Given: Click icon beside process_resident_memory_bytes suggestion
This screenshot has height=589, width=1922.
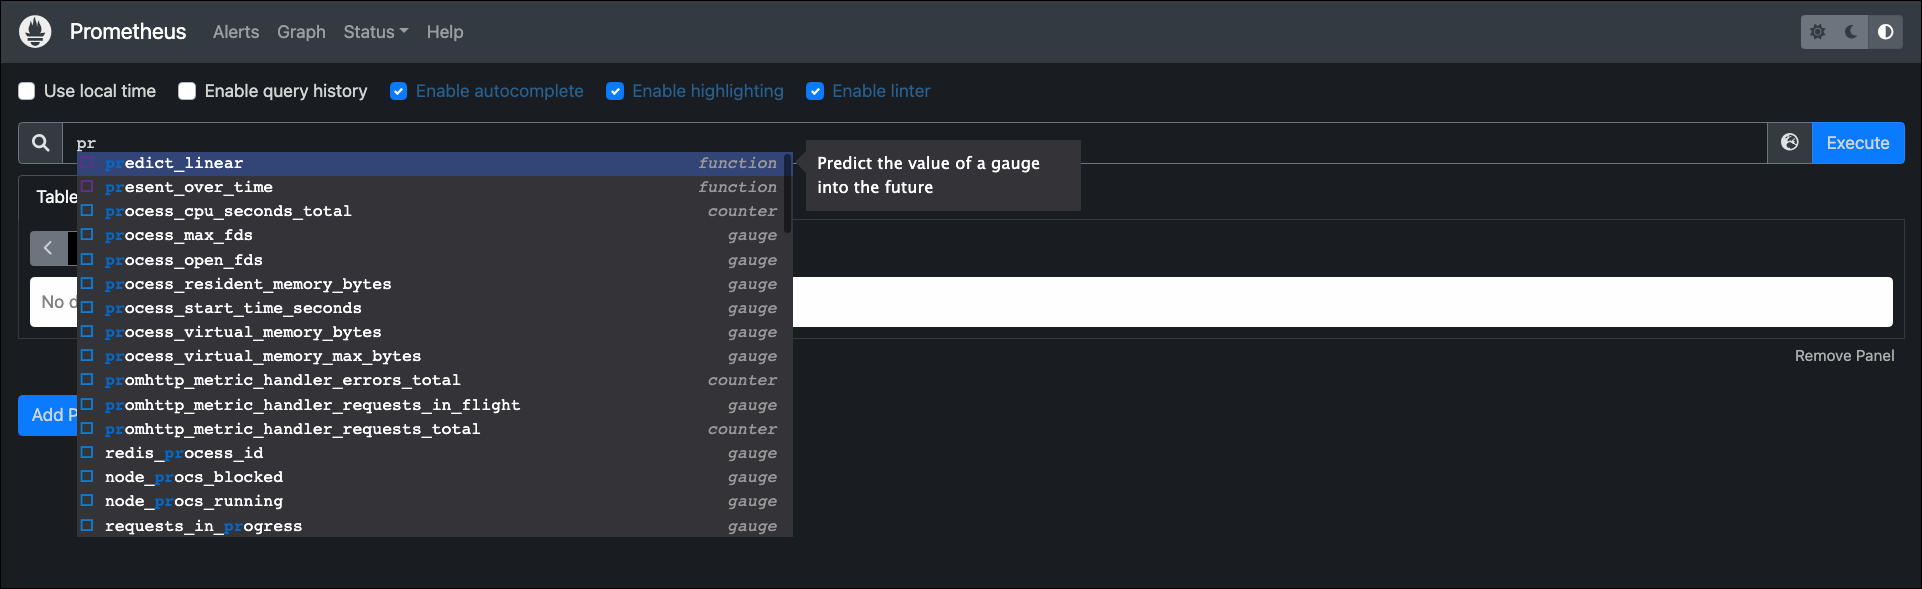Looking at the screenshot, I should click(87, 284).
